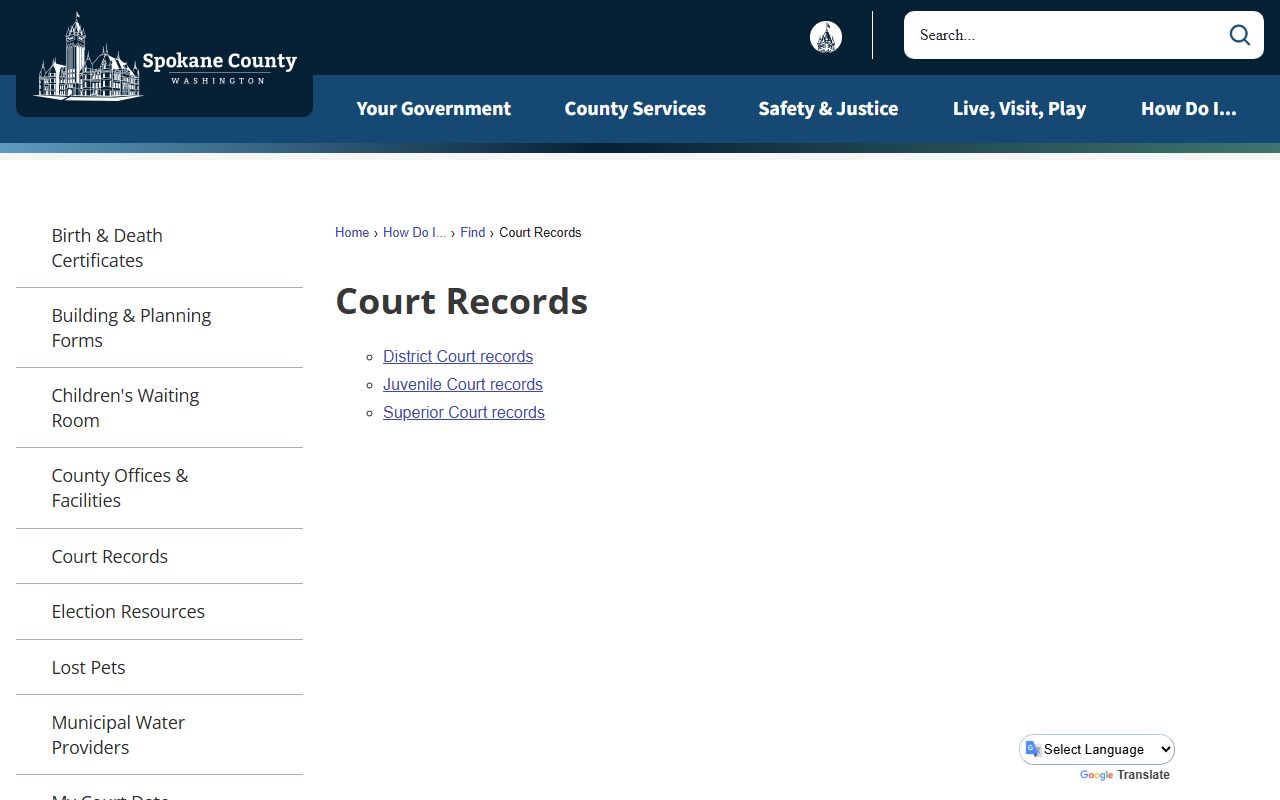Image resolution: width=1280 pixels, height=800 pixels.
Task: Open the Live, Visit, Play menu
Action: click(x=1019, y=108)
